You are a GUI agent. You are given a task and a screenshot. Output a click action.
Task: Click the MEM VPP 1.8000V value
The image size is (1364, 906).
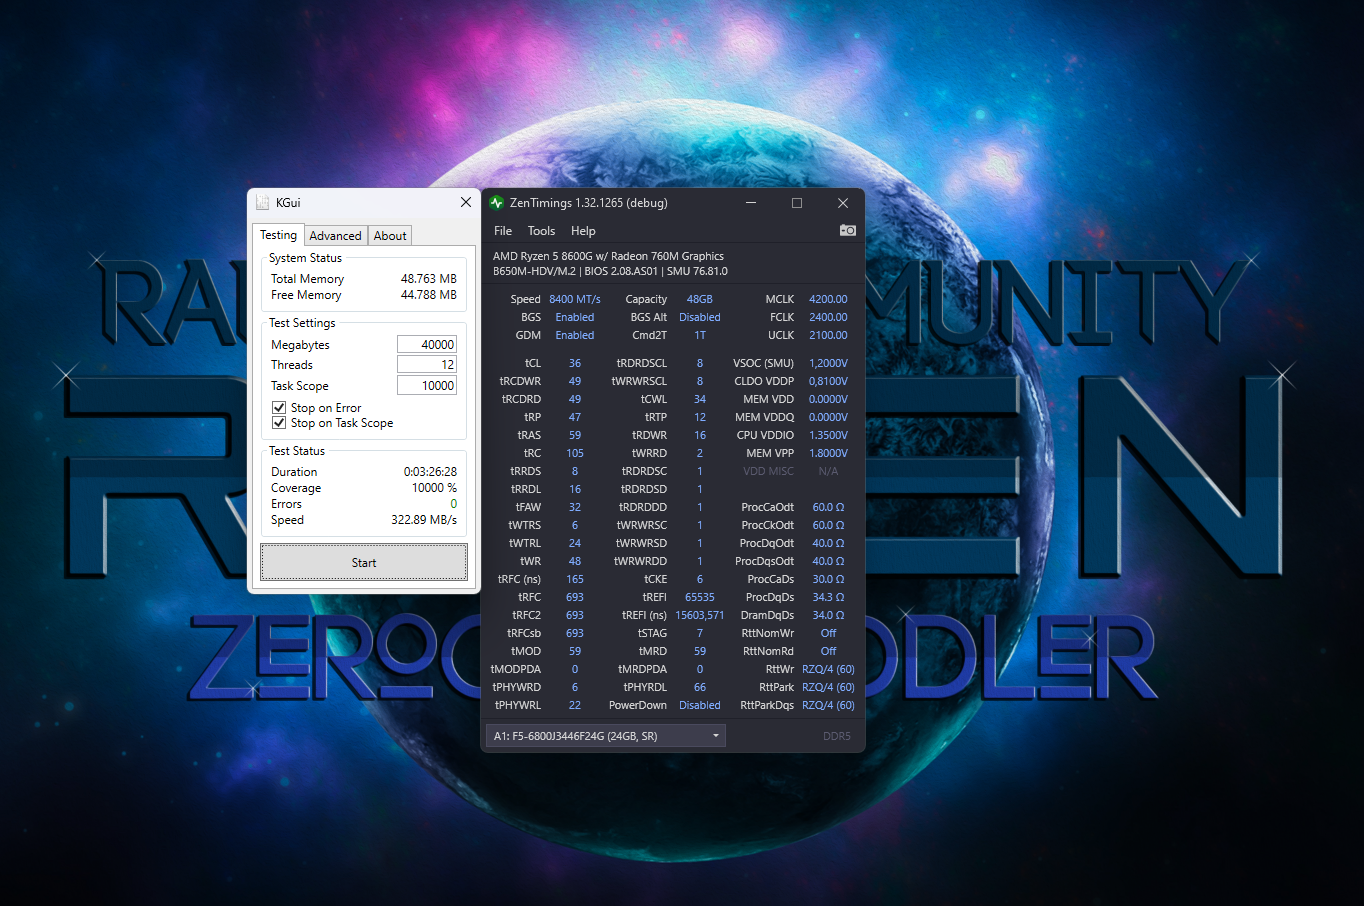coord(828,453)
